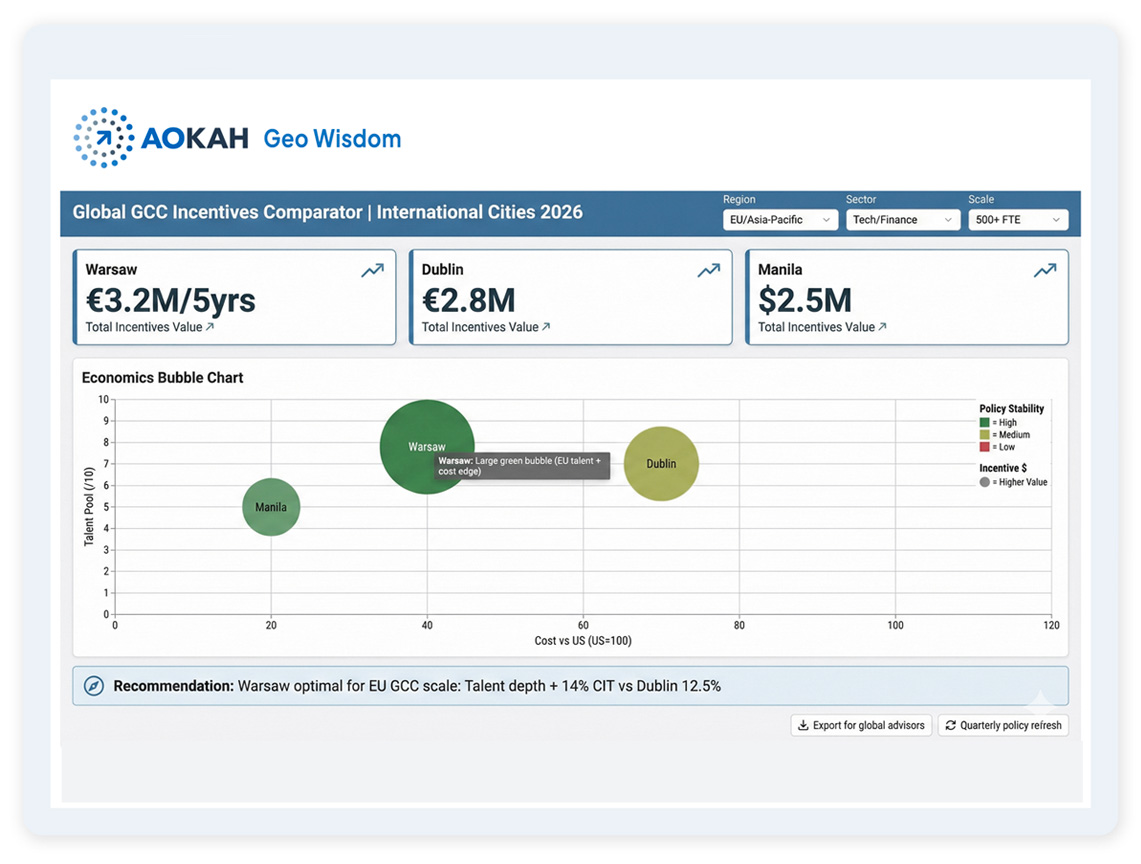Open Manila Total Incentives Value link
Screen dimensions: 1141x864
[x=822, y=328]
